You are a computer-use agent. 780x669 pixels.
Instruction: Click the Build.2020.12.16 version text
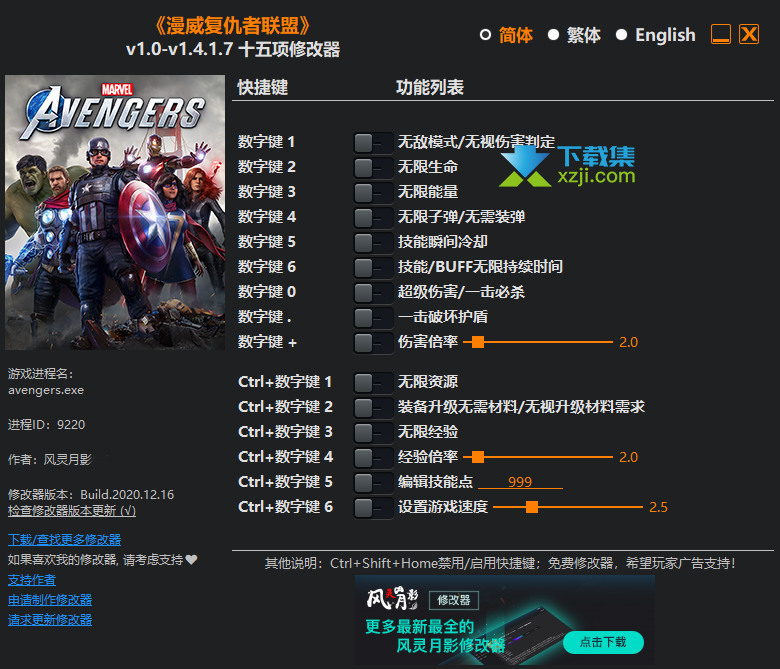[127, 494]
